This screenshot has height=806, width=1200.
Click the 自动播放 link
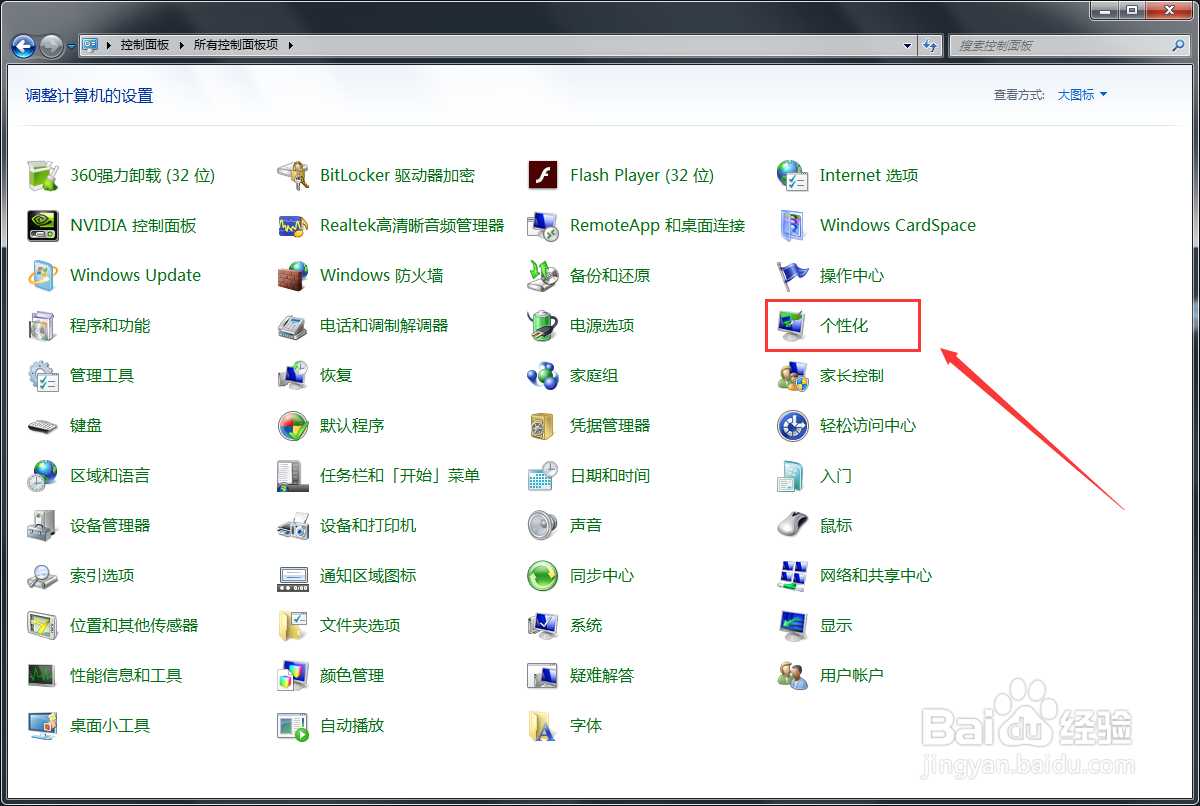click(352, 725)
